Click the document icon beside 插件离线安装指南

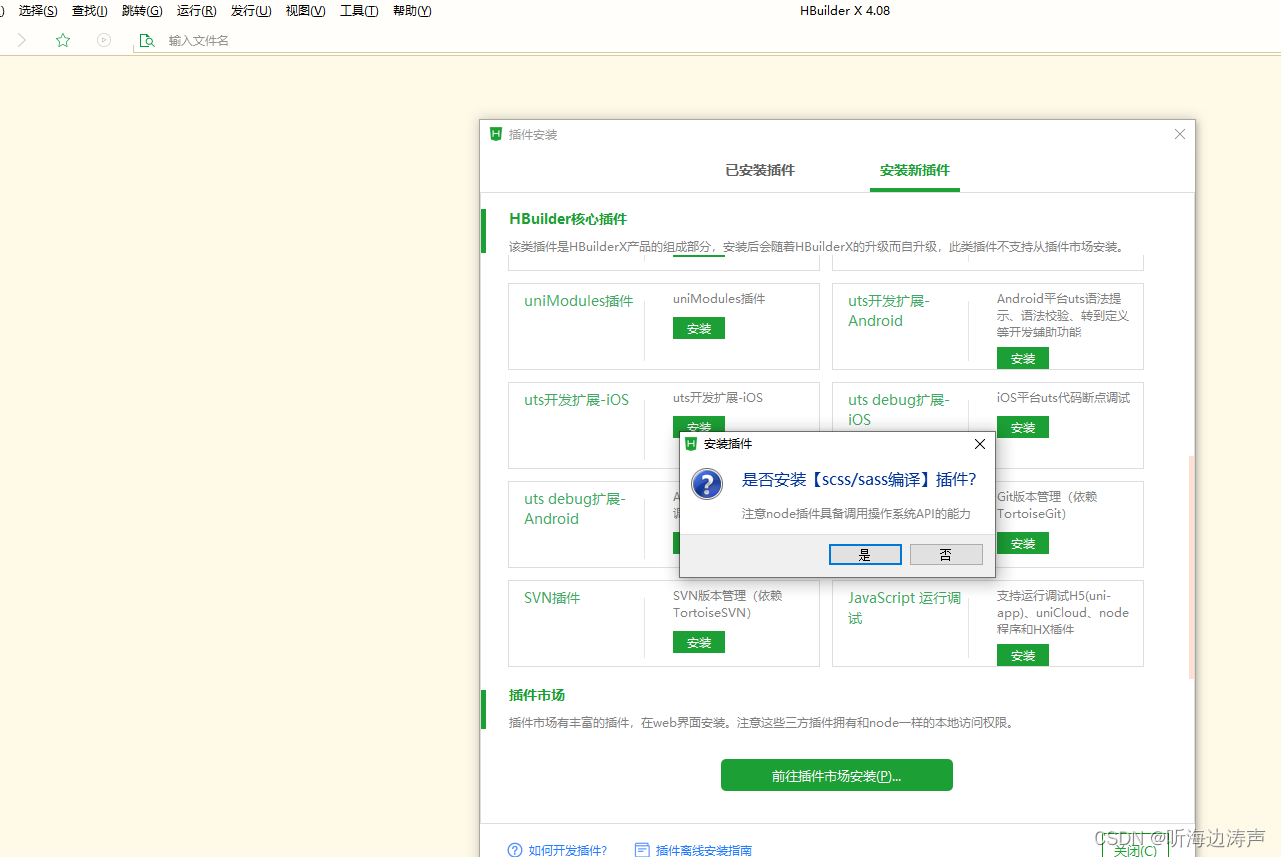642,850
